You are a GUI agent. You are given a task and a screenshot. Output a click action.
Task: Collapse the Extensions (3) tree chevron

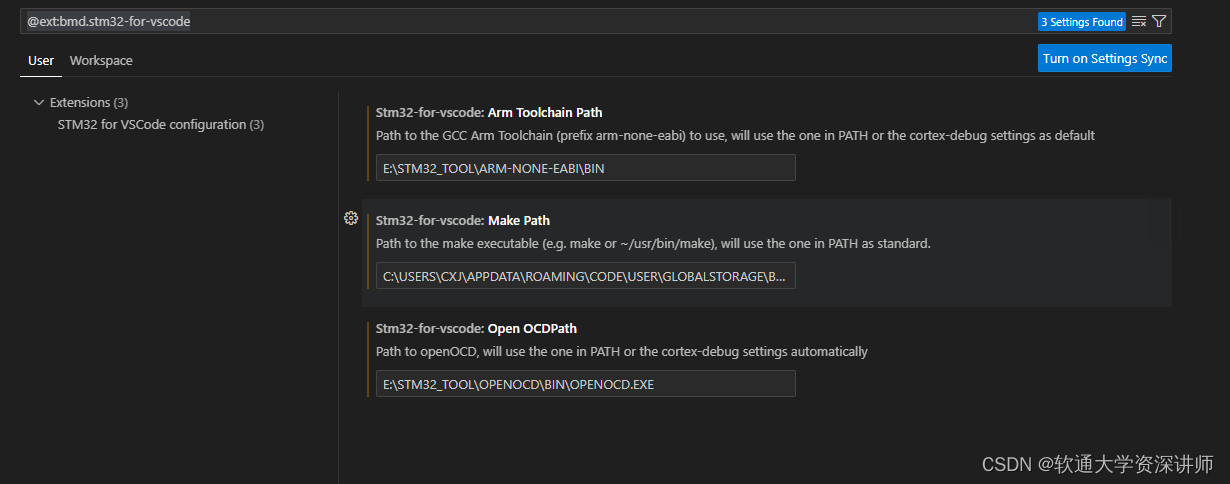[x=39, y=102]
